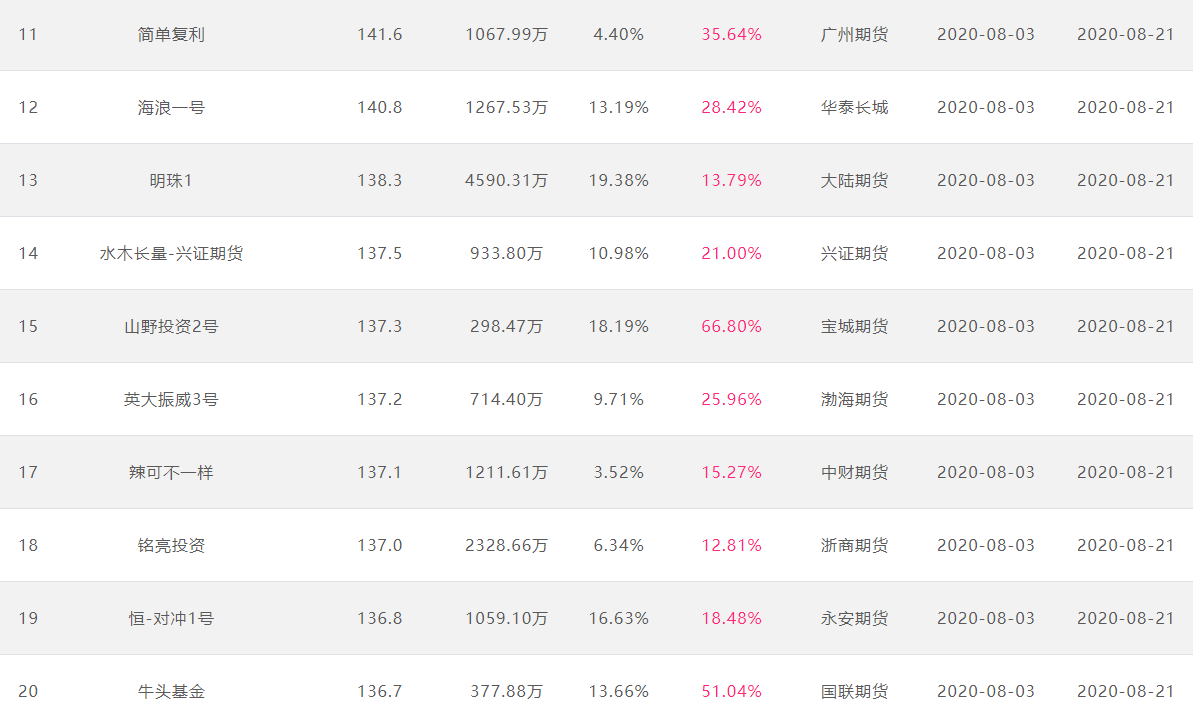This screenshot has width=1193, height=724.
Task: Click the 广州期货 company cell
Action: pyautogui.click(x=854, y=34)
